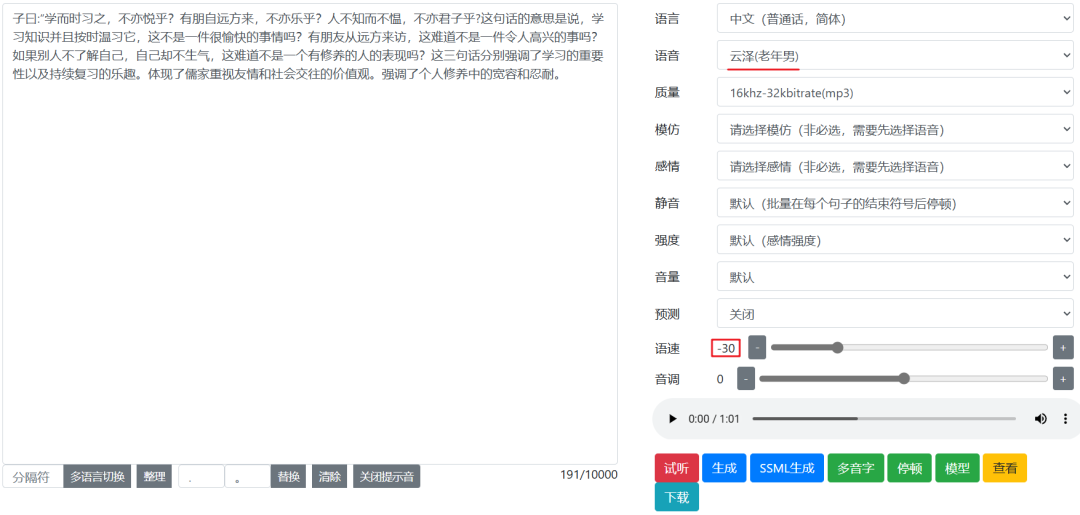Expand the 感情 emotion dropdown
This screenshot has width=1080, height=515.
(894, 166)
